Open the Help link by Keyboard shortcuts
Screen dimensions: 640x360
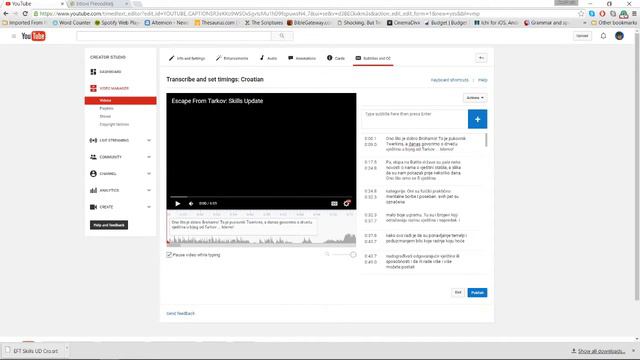point(482,80)
